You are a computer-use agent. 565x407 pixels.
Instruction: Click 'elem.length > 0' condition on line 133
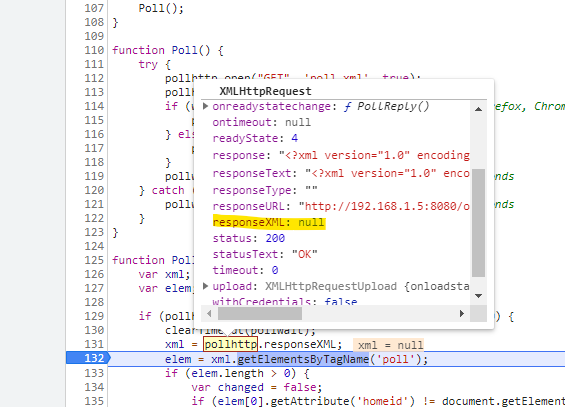click(240, 373)
